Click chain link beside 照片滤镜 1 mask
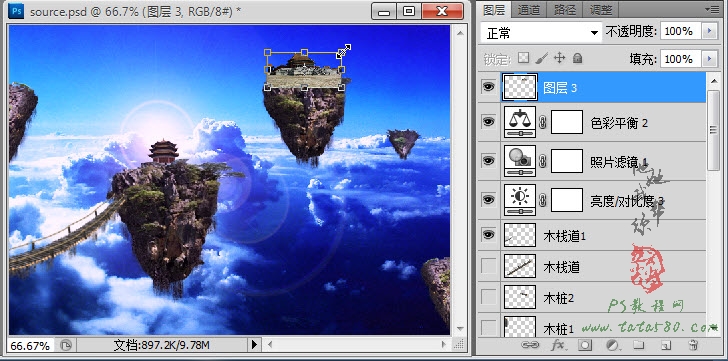The width and height of the screenshot is (728, 361). [544, 161]
